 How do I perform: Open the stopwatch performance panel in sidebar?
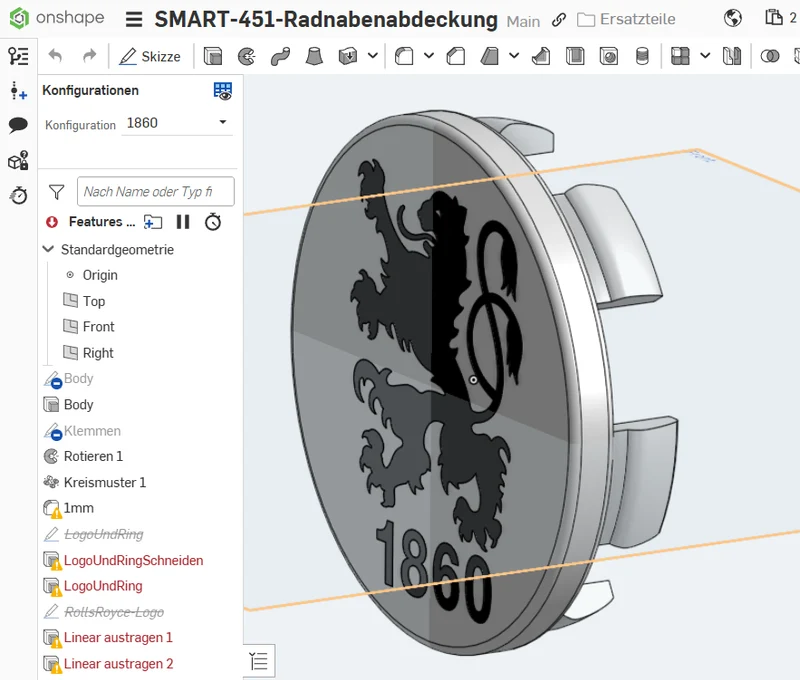[x=19, y=195]
